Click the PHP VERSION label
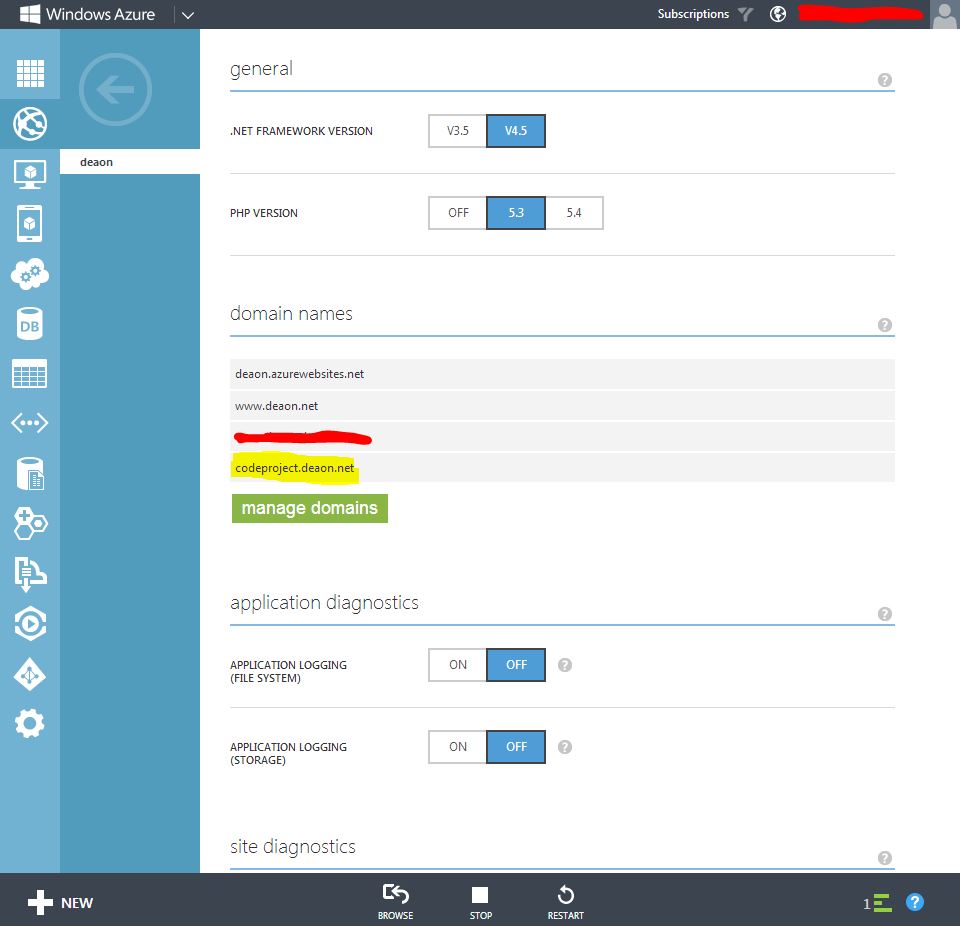The width and height of the screenshot is (960, 926). click(264, 213)
